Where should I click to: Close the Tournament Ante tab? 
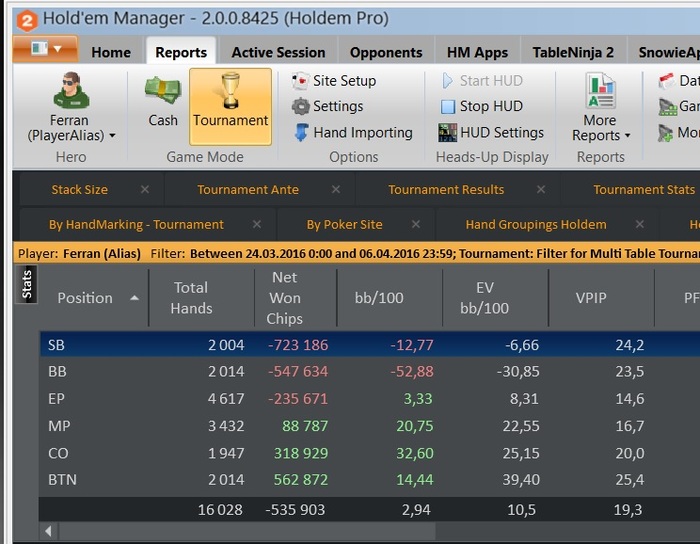pyautogui.click(x=336, y=189)
